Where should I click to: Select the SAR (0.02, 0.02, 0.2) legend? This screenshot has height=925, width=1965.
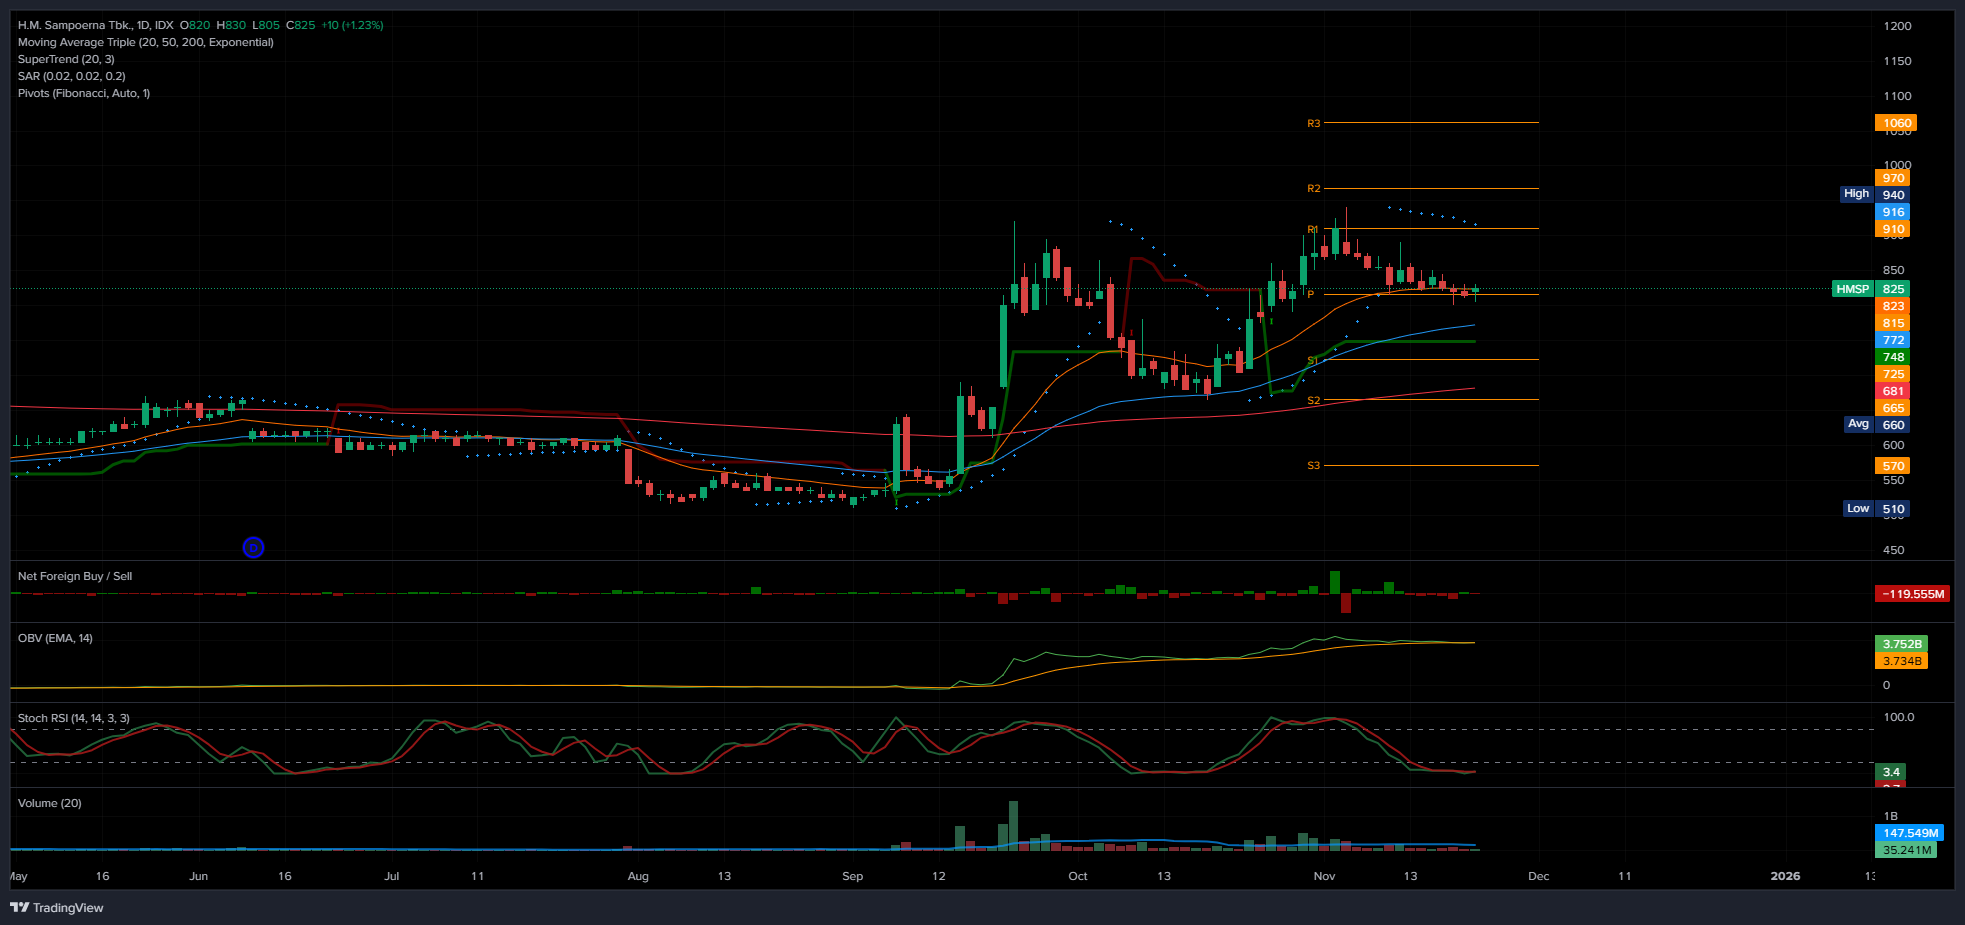coord(72,76)
